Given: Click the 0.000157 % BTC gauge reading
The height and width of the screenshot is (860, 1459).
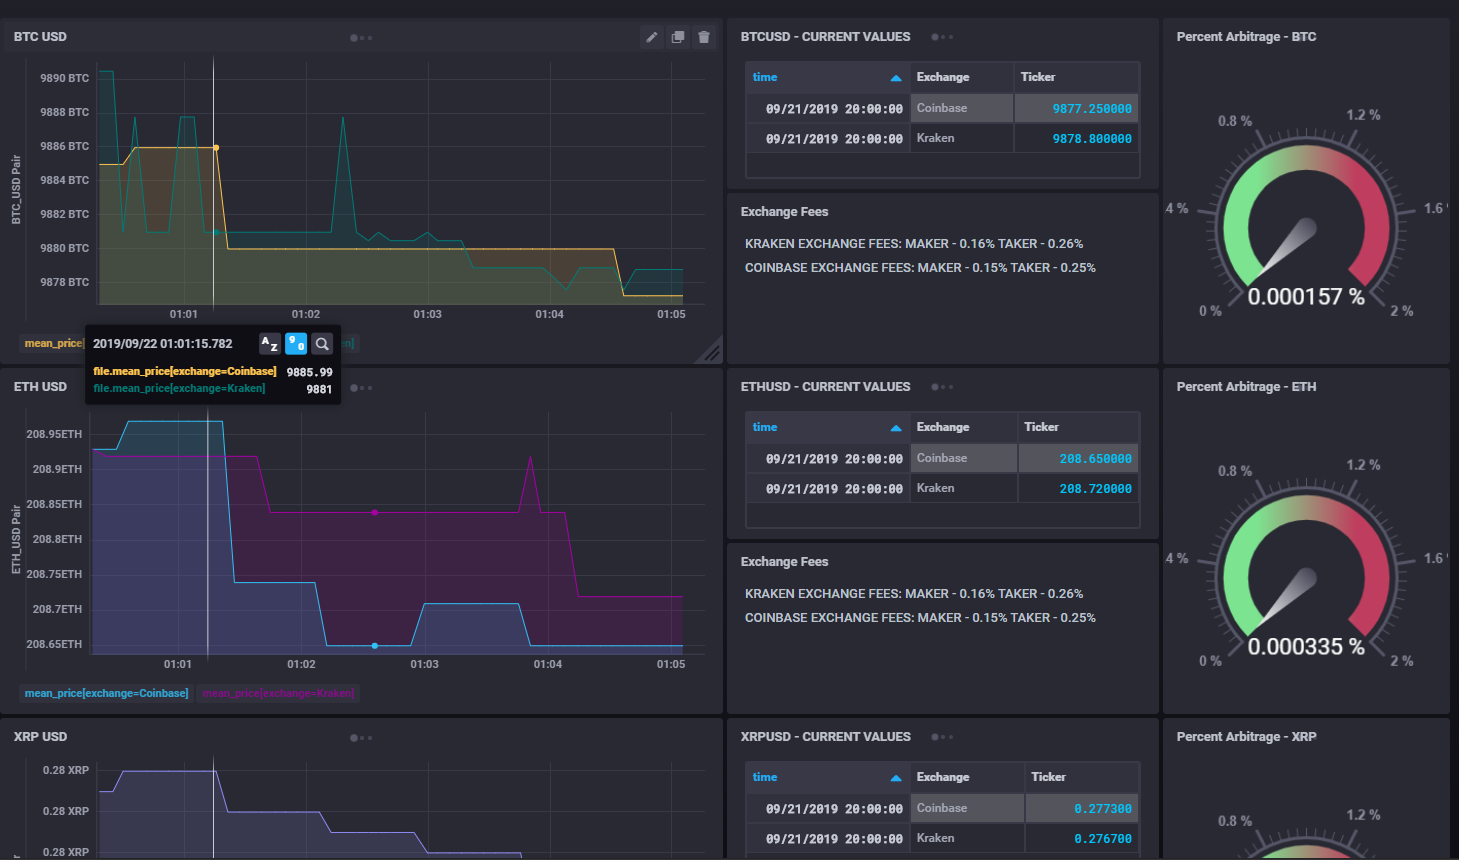Looking at the screenshot, I should tap(1306, 297).
